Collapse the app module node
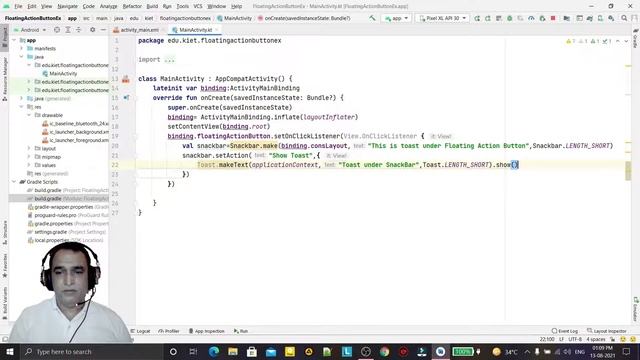Viewport: 640px width, 360px height. [15, 40]
